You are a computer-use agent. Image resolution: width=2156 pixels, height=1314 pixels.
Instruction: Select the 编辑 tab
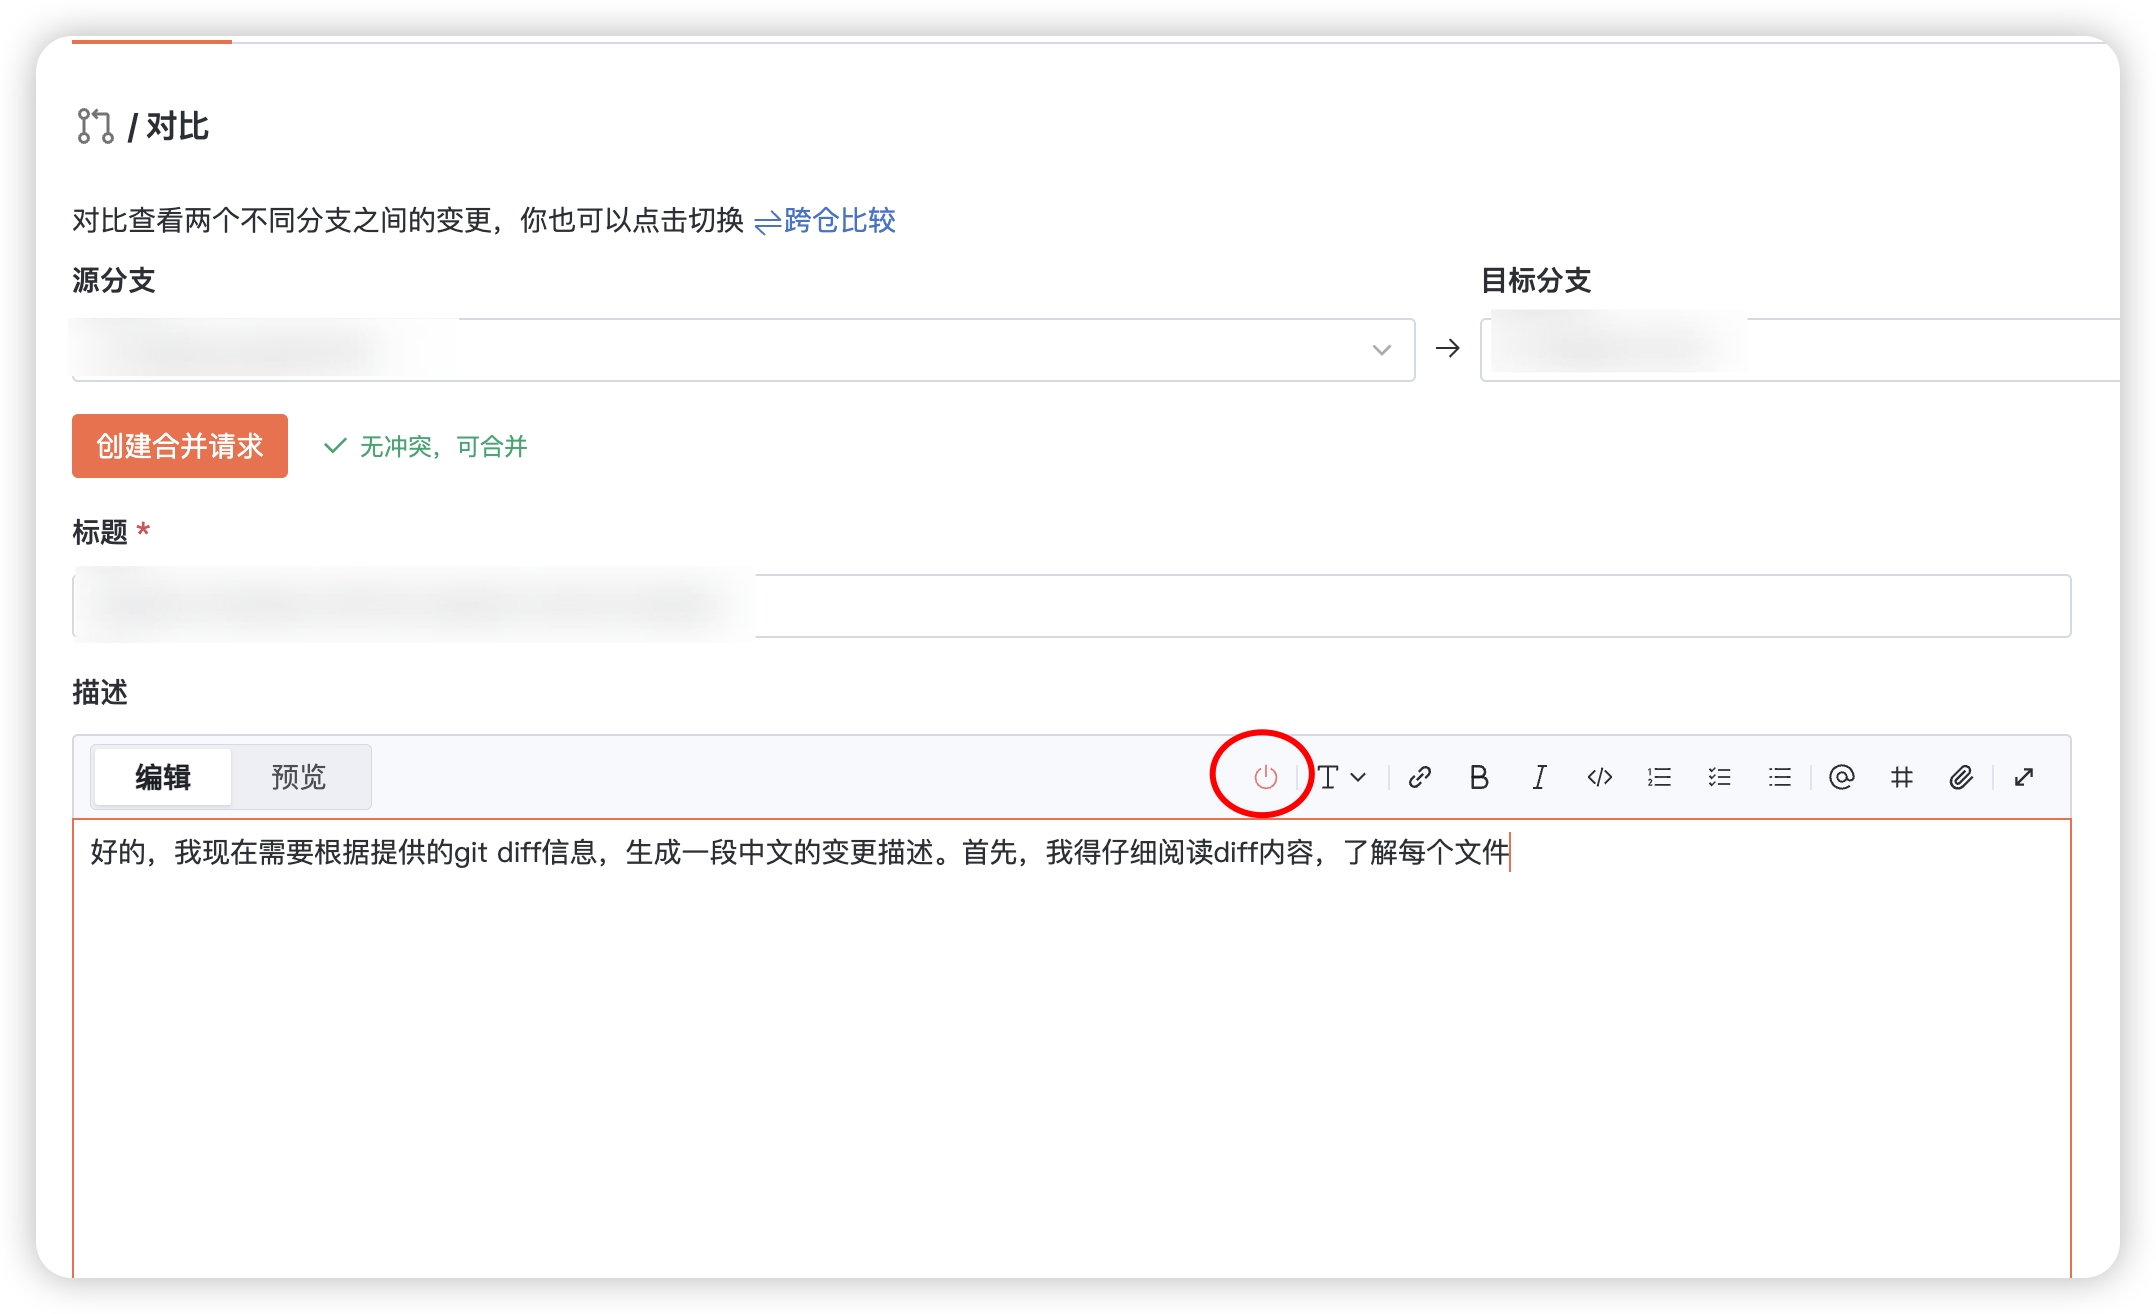pos(161,776)
